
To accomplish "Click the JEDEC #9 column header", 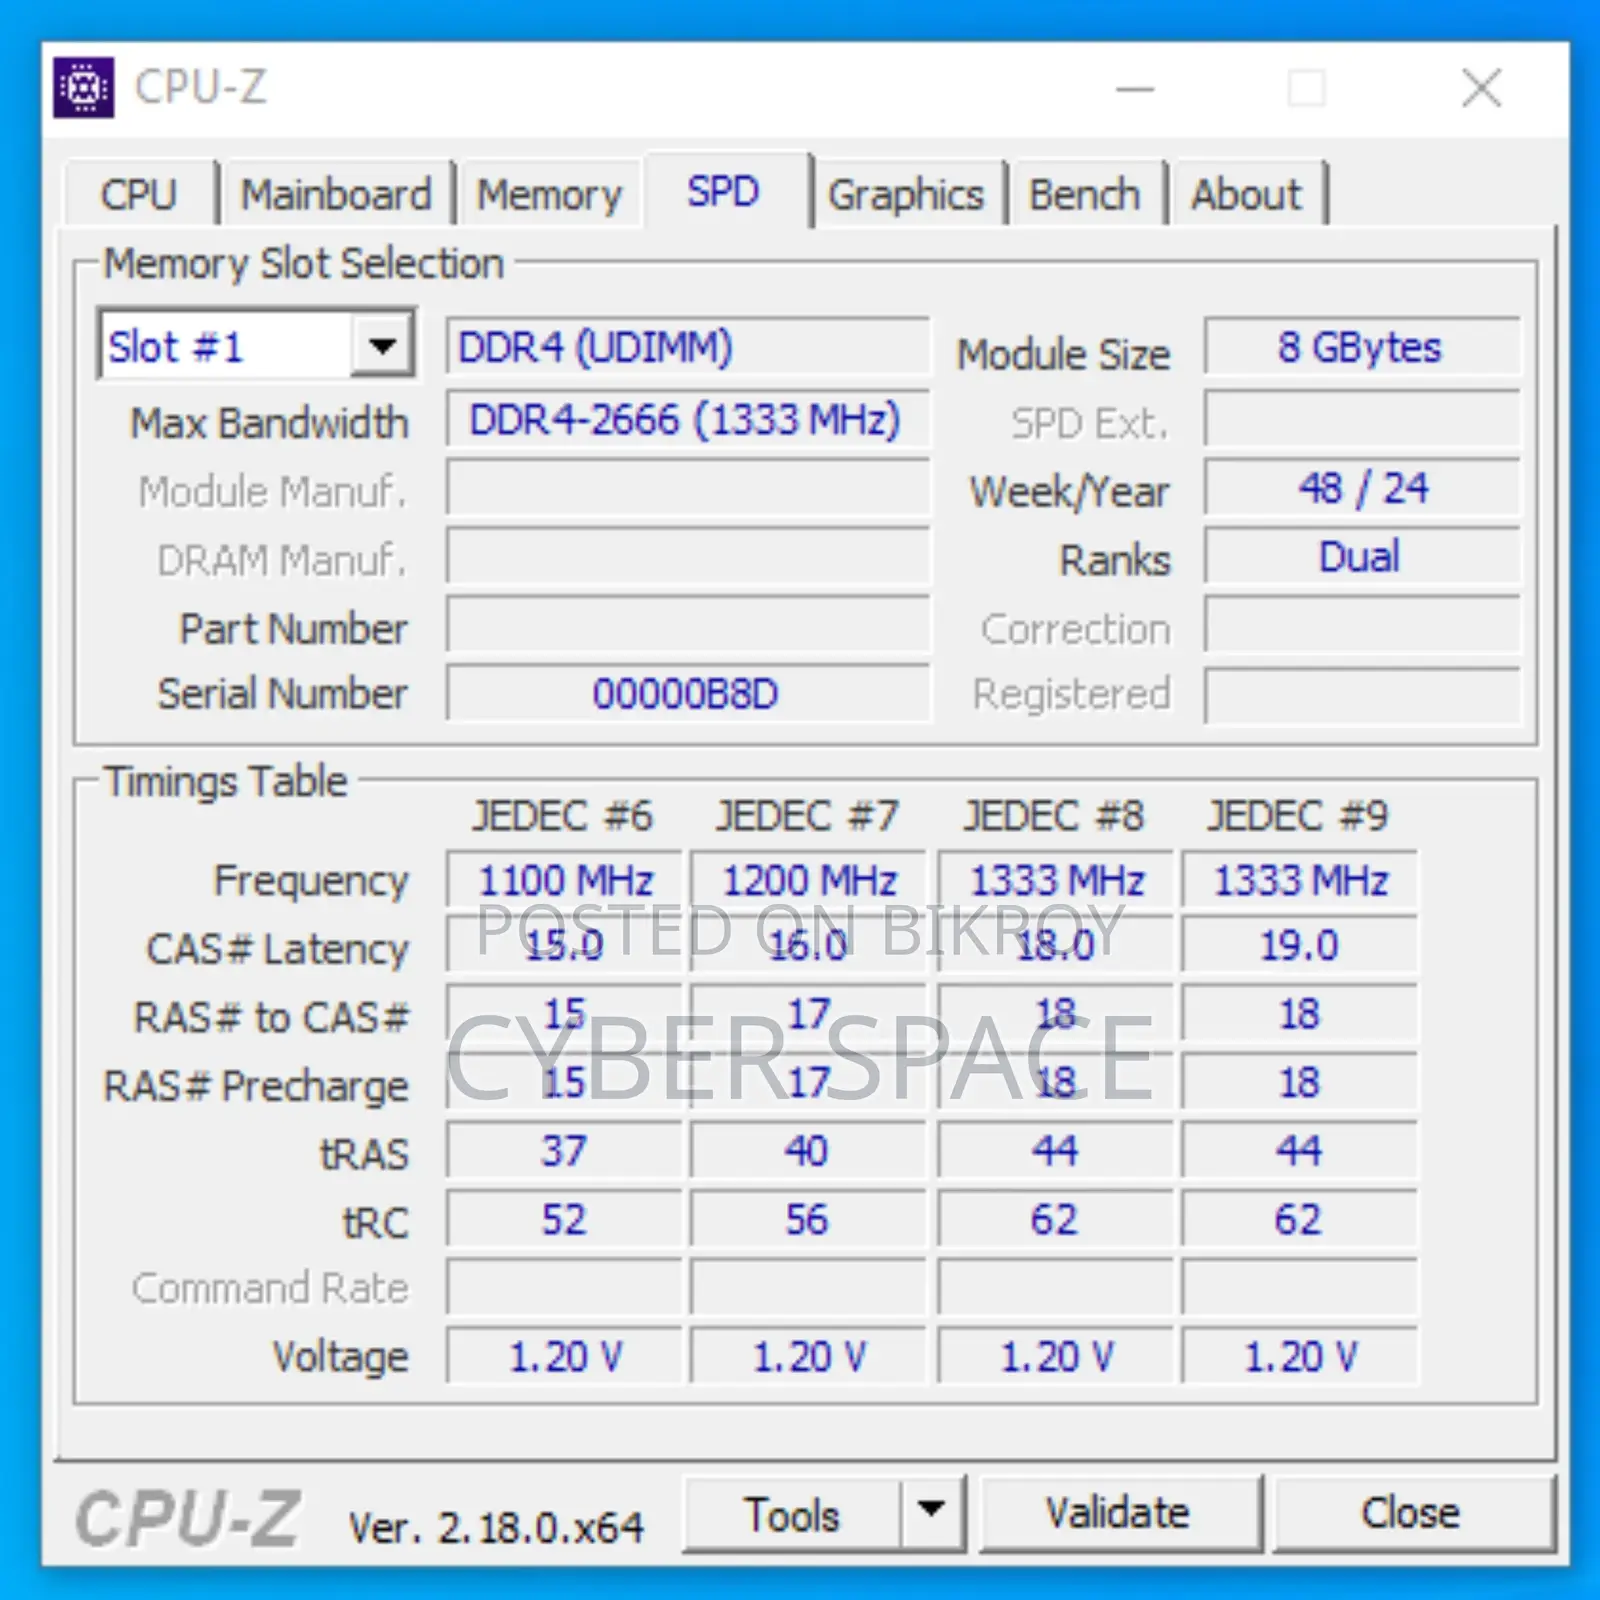I will 1298,816.
